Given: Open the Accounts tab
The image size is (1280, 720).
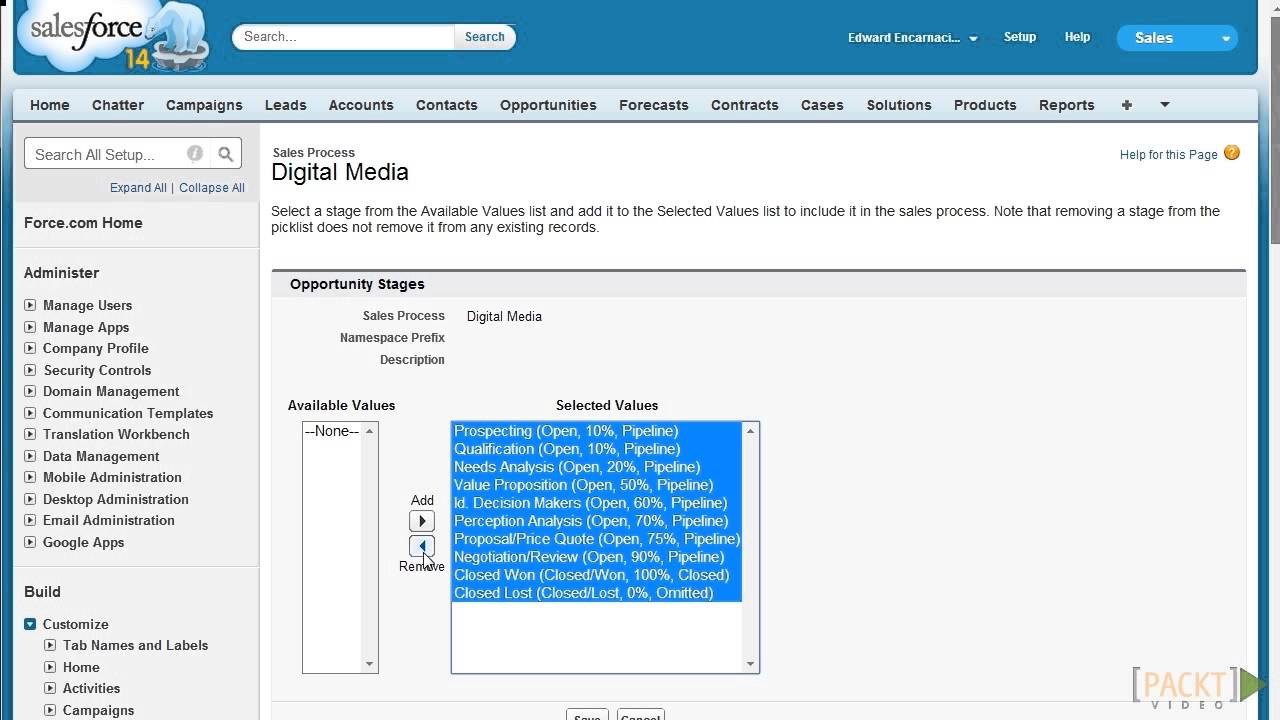Looking at the screenshot, I should coord(361,105).
